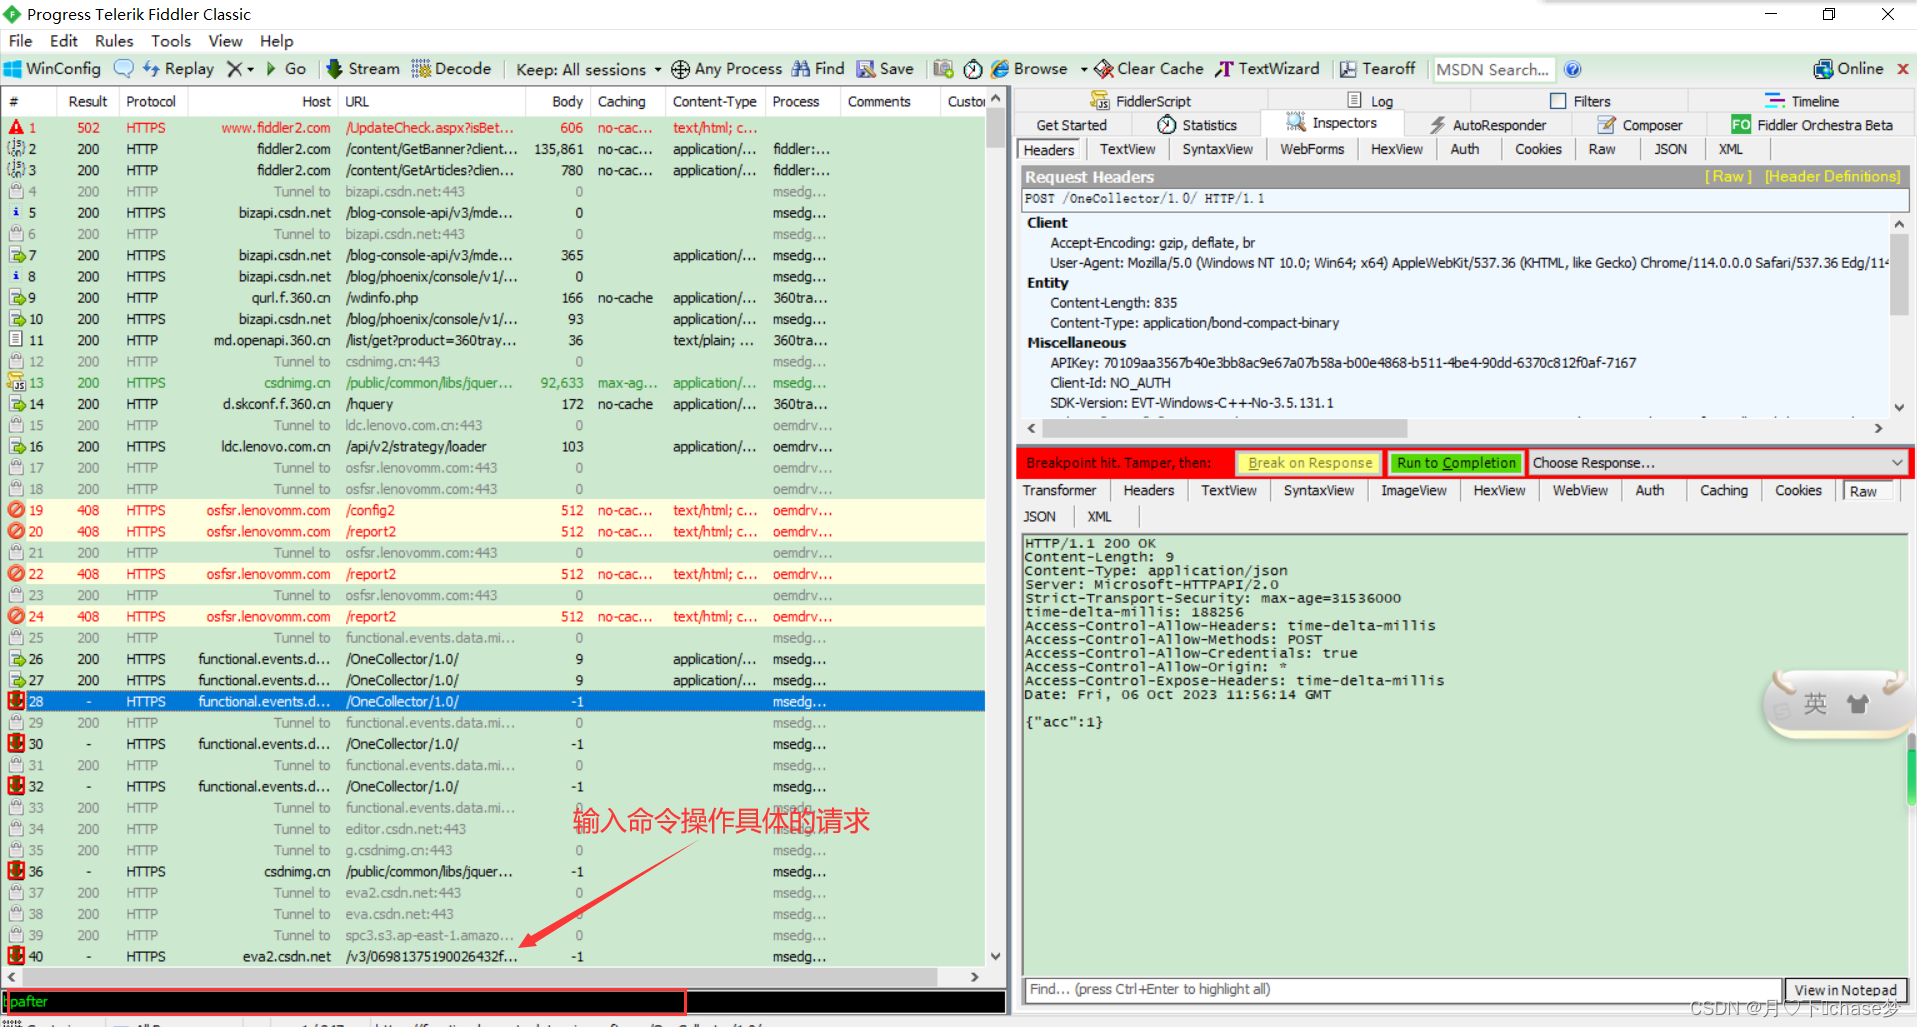Viewport: 1917px width, 1027px height.
Task: Open the Choose Response dropdown
Action: point(1718,463)
